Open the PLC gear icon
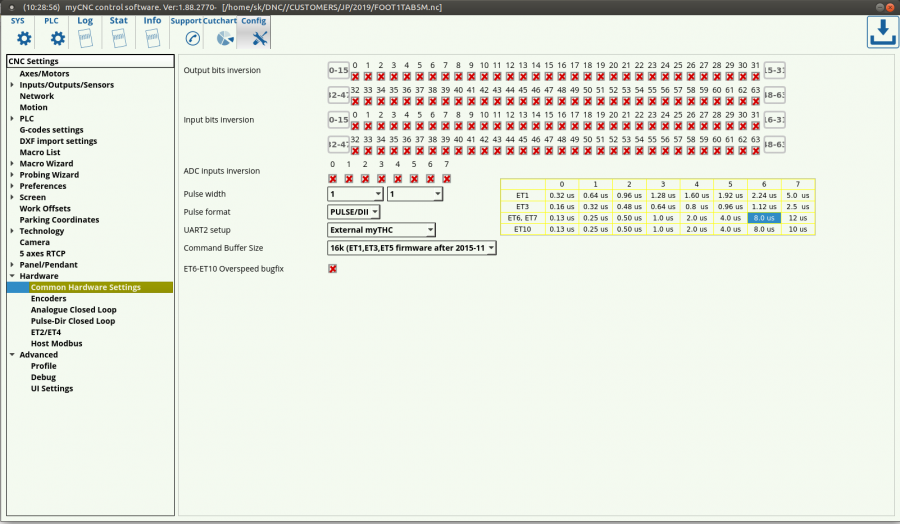 tap(57, 38)
